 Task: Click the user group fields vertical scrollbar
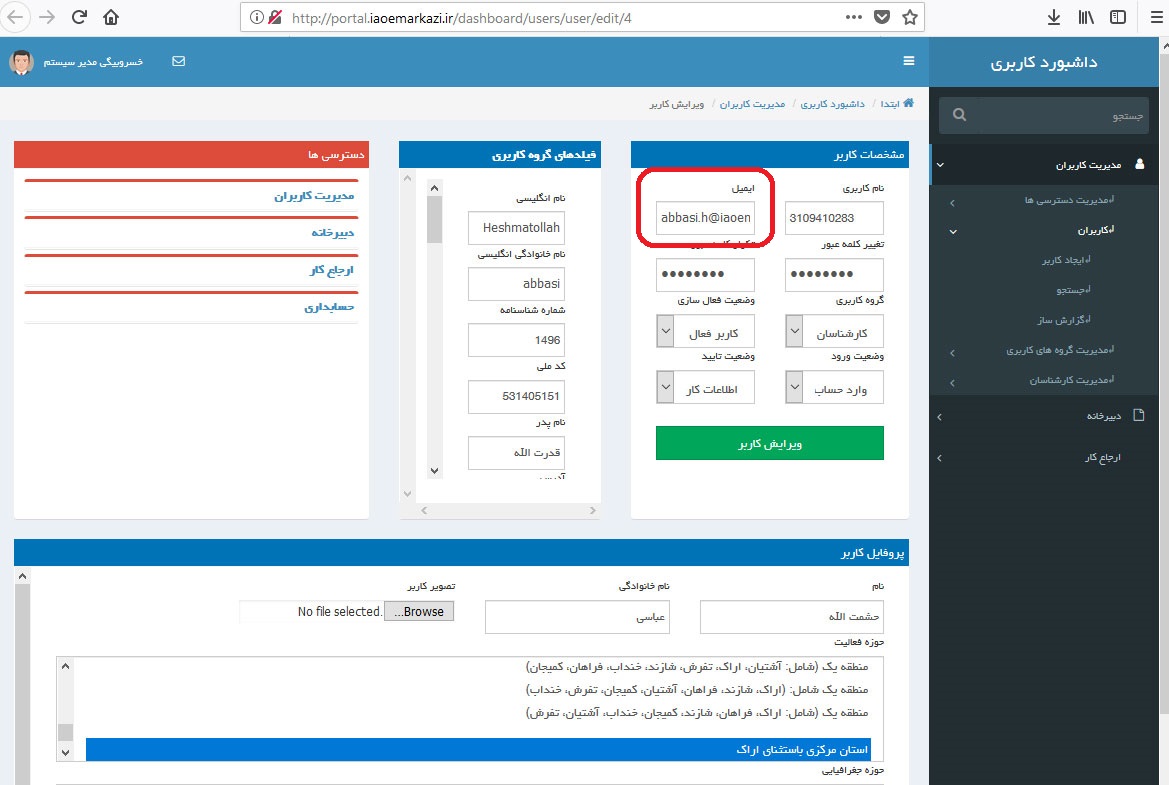(434, 330)
